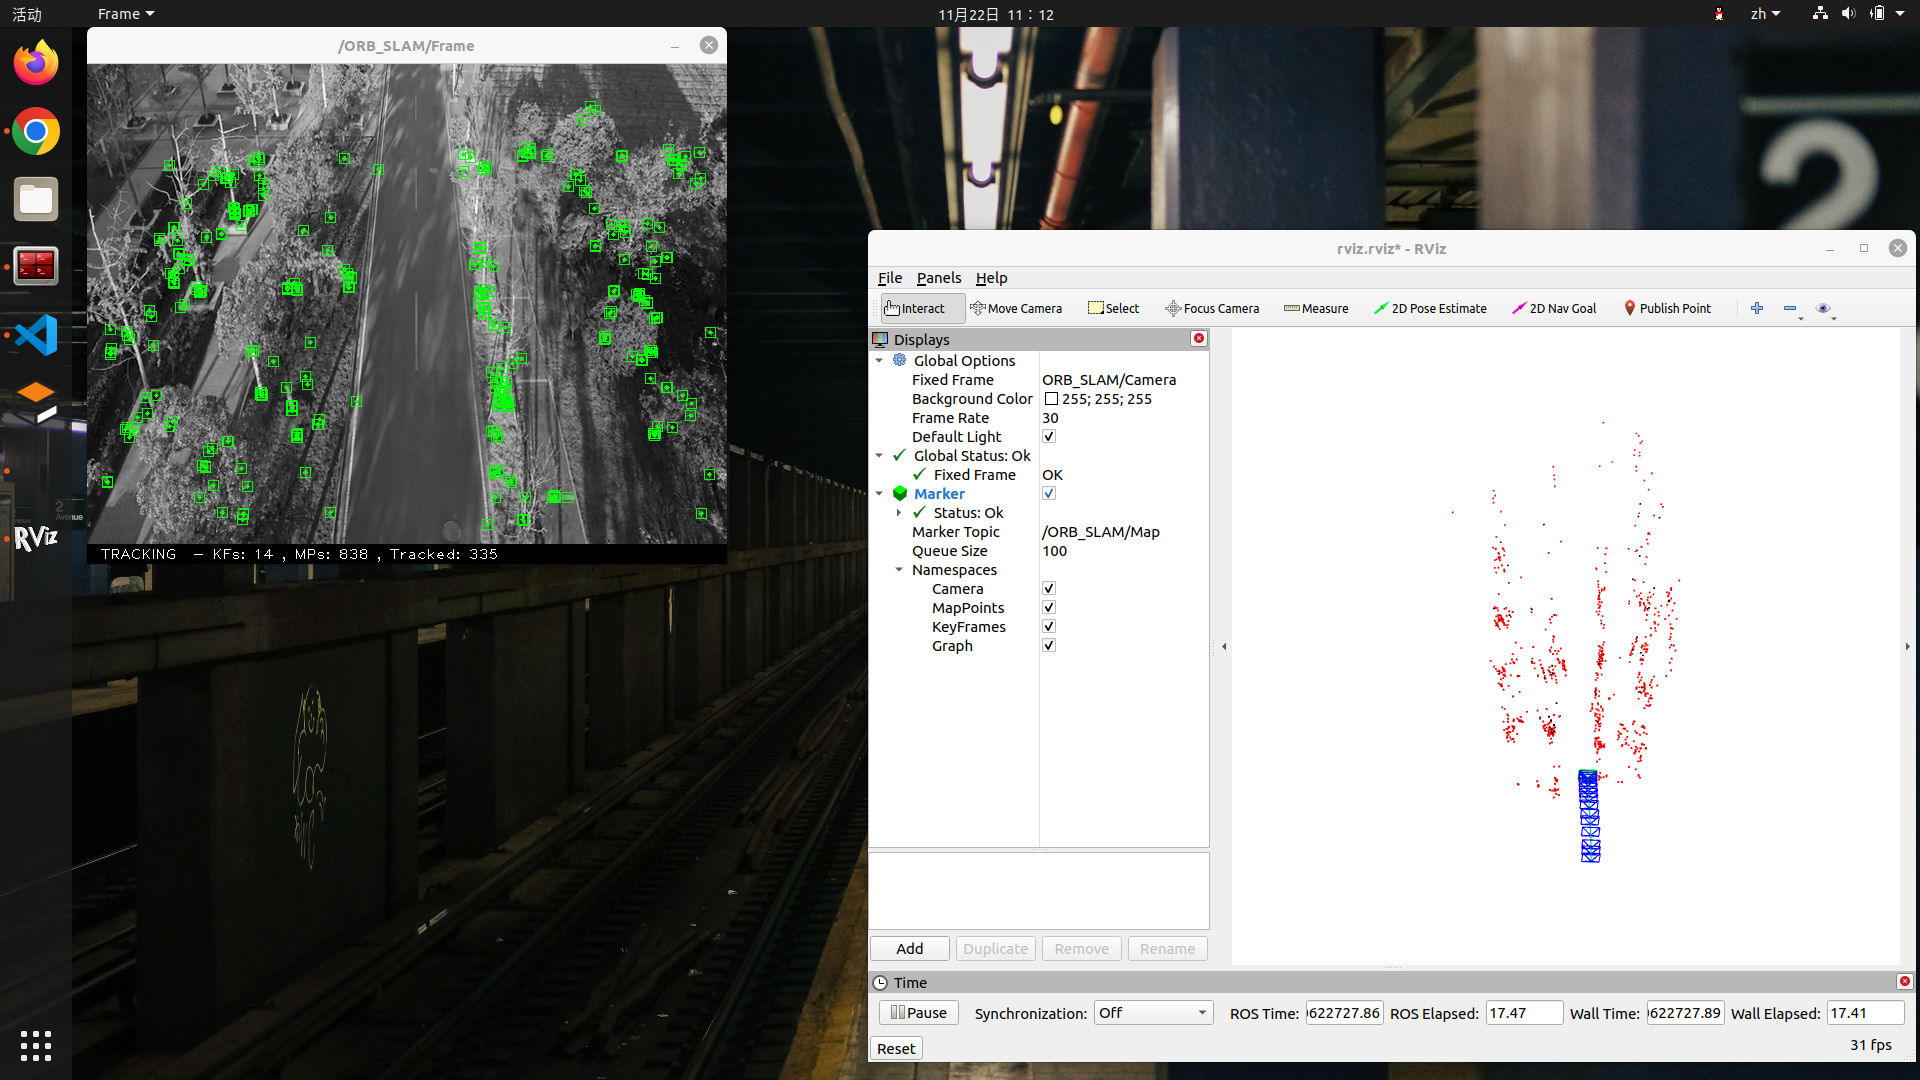Activate the Publish Point tool
Image resolution: width=1920 pixels, height=1080 pixels.
pyautogui.click(x=1667, y=308)
